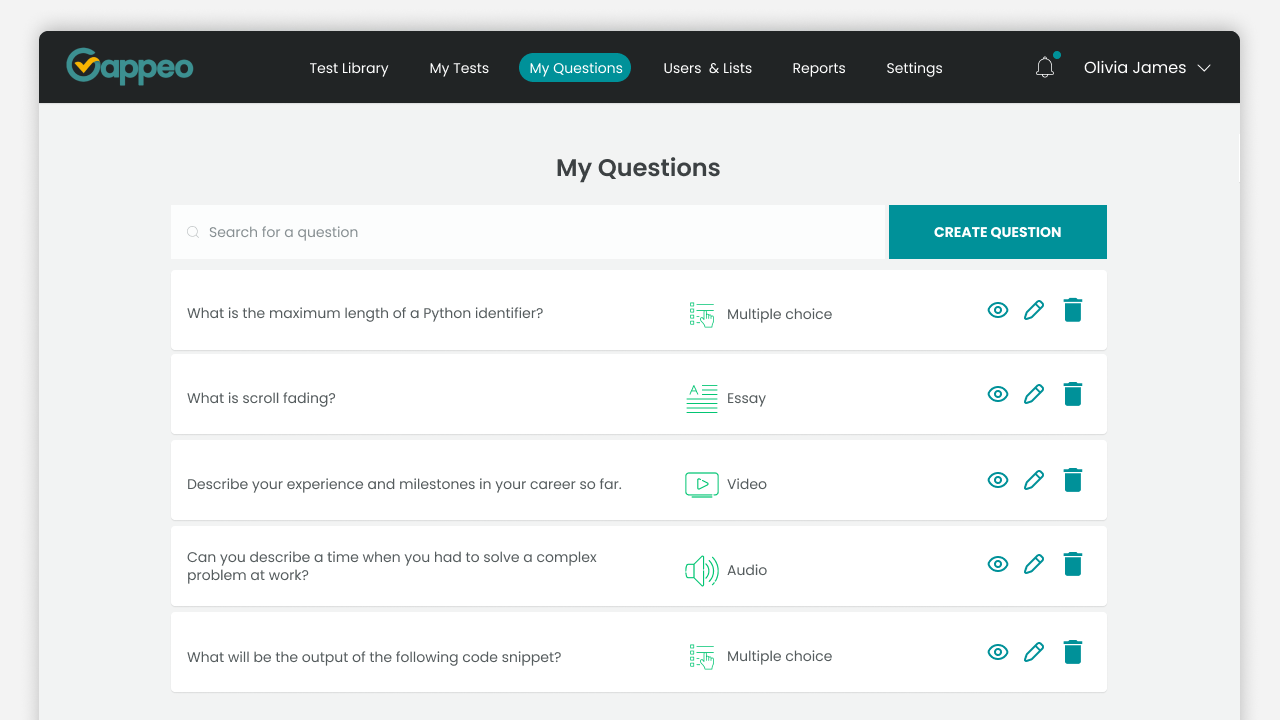
Task: Click the Gappeo logo
Action: tap(129, 66)
